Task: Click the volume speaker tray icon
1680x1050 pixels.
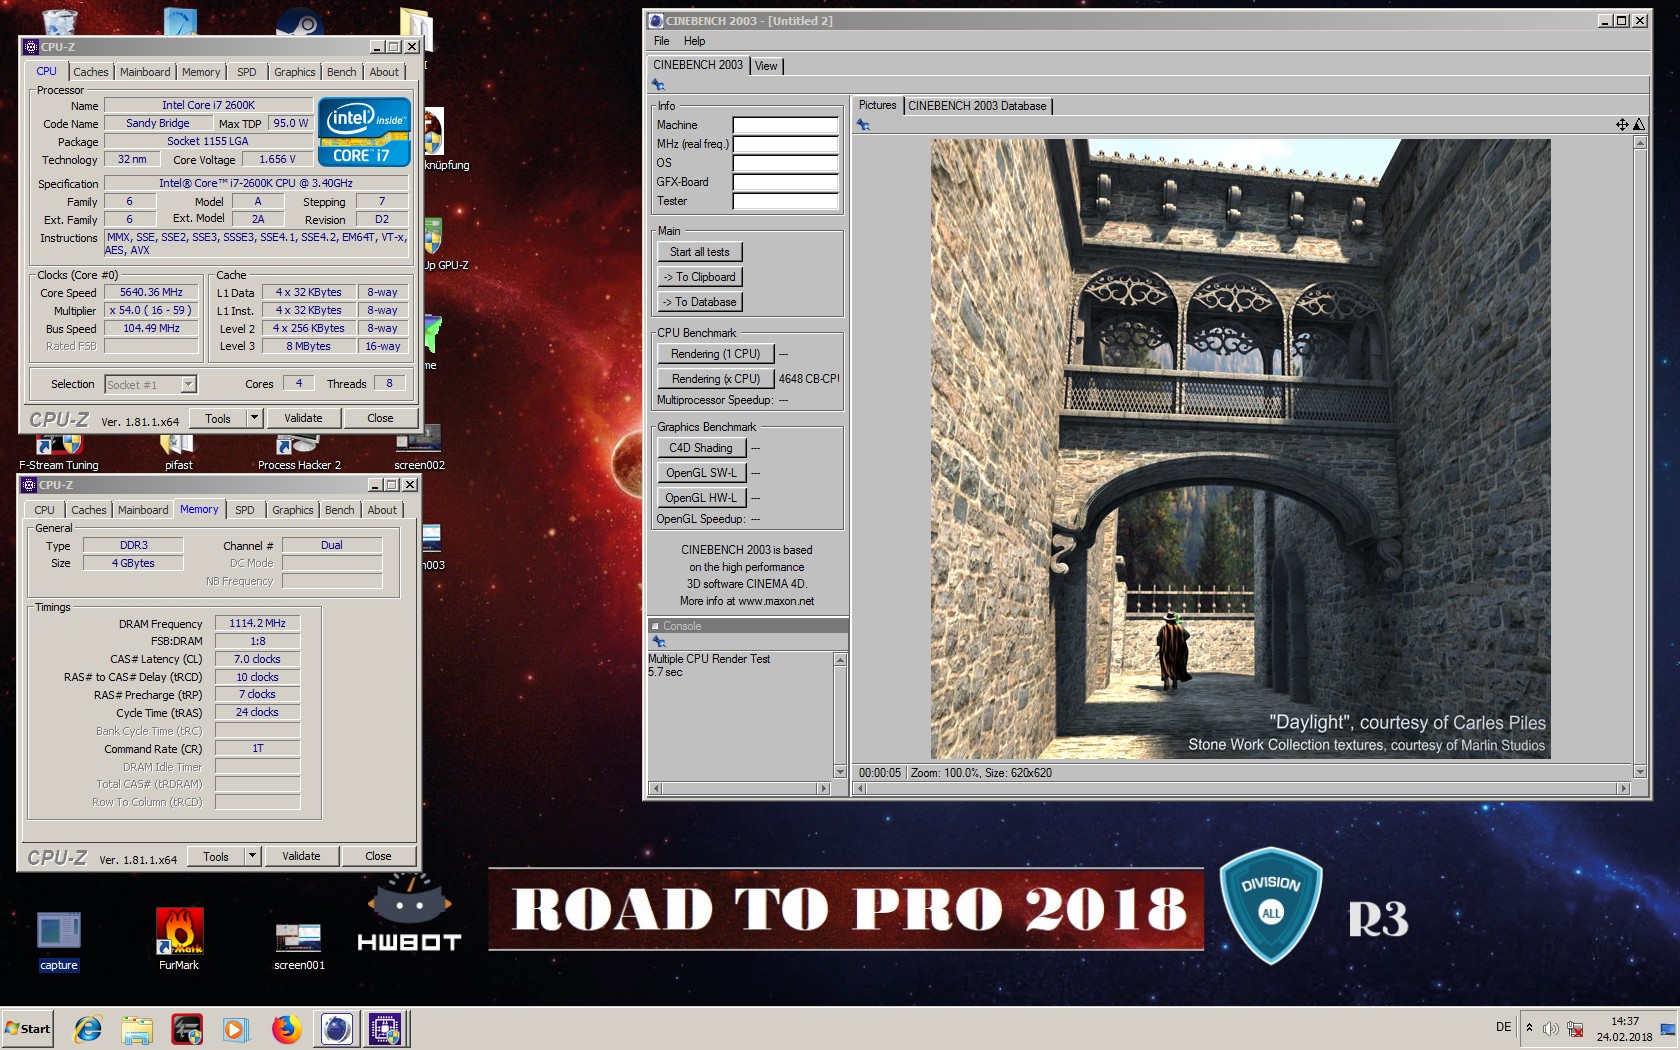Action: click(x=1551, y=1028)
